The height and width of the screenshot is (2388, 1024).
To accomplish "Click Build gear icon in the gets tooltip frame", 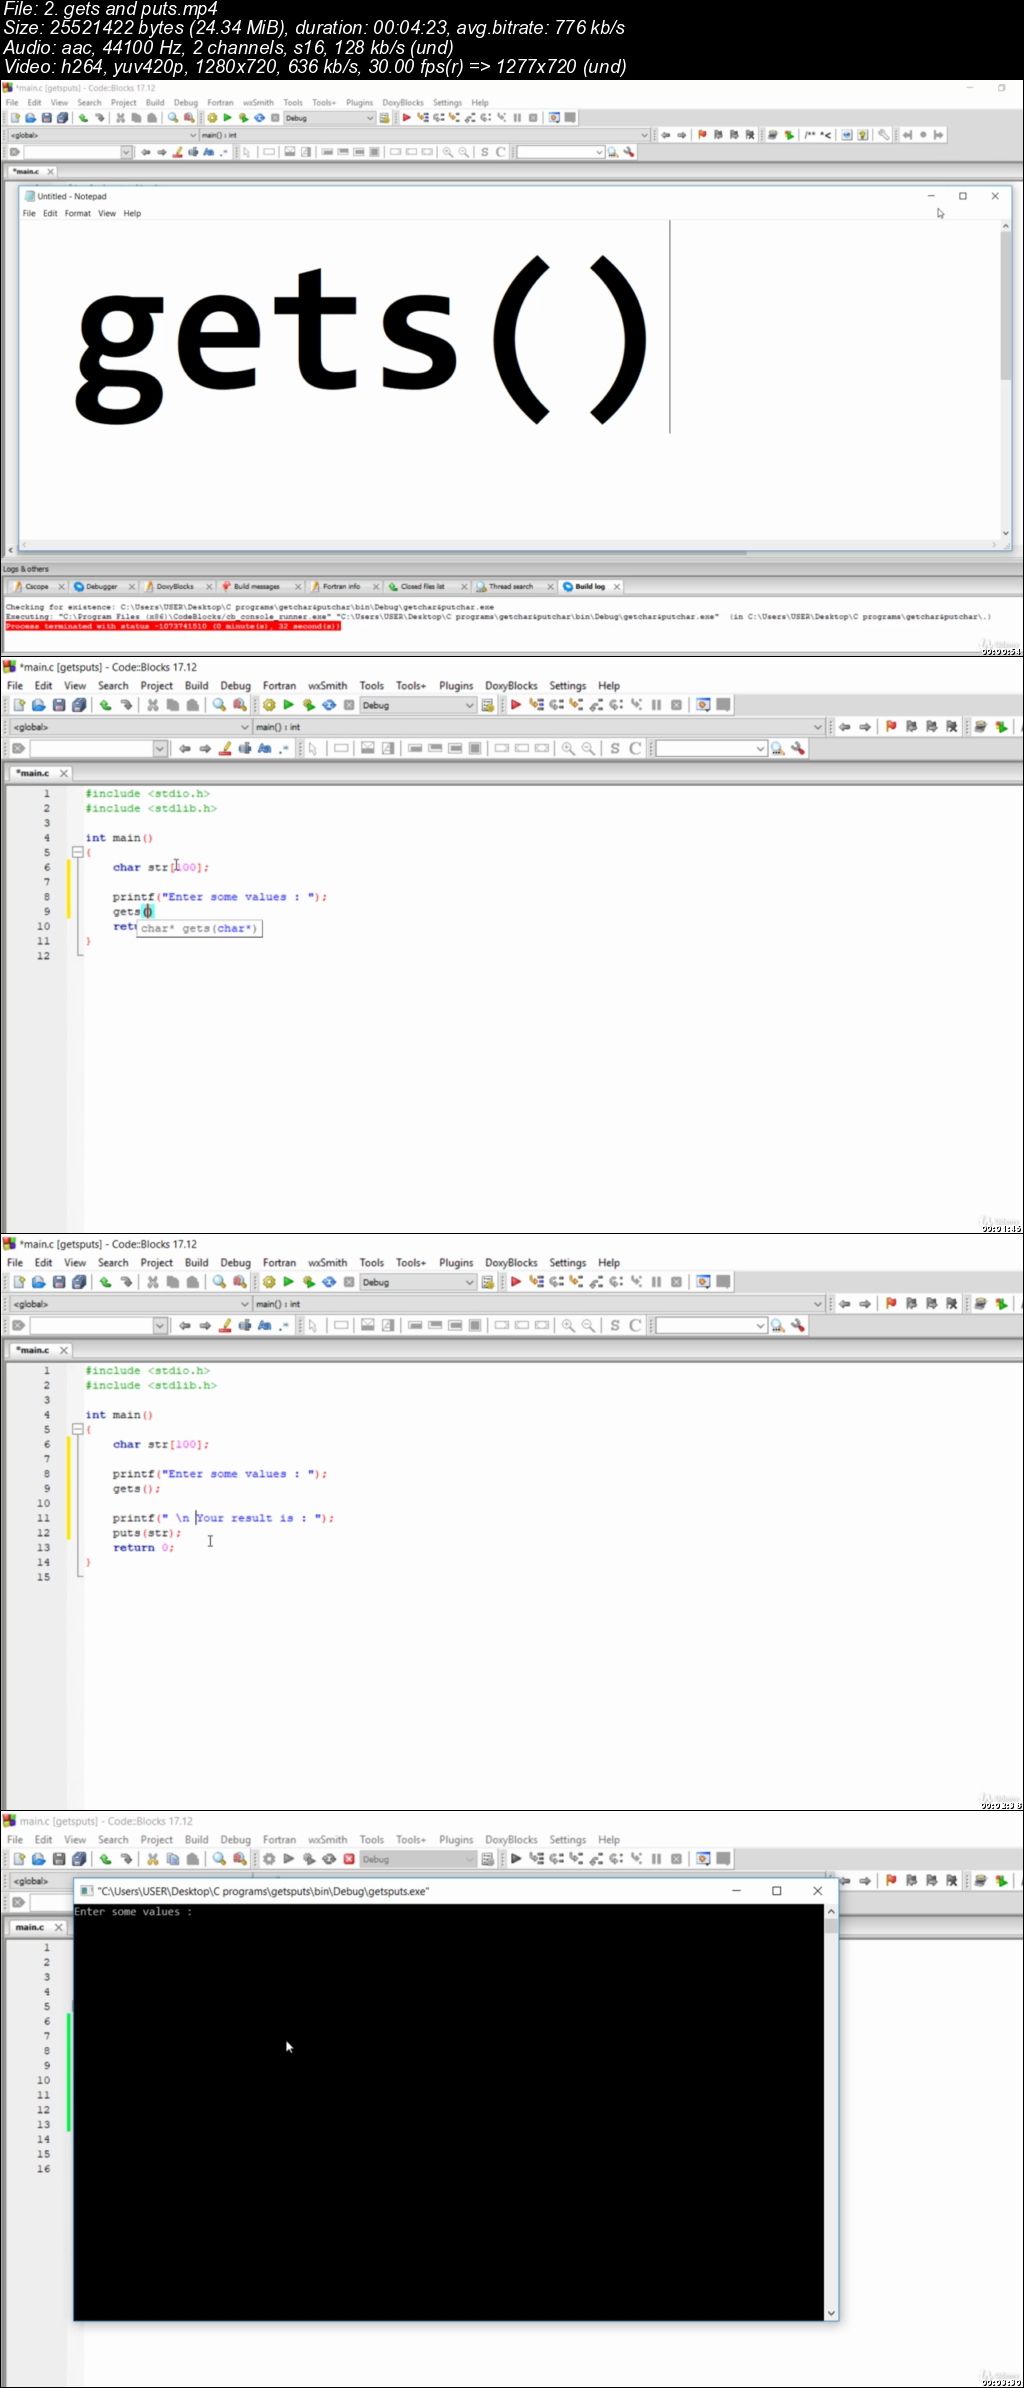I will [268, 705].
